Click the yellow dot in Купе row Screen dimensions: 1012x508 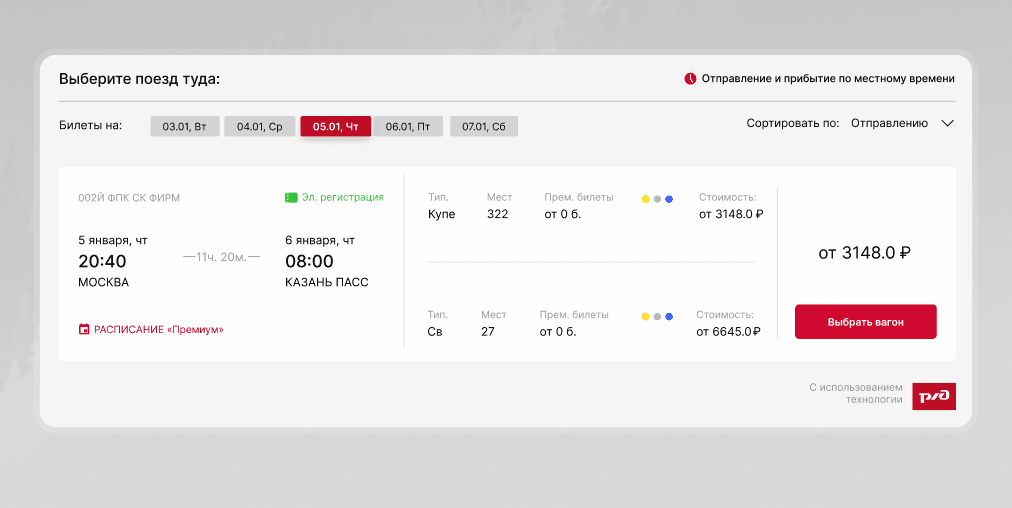pyautogui.click(x=645, y=199)
